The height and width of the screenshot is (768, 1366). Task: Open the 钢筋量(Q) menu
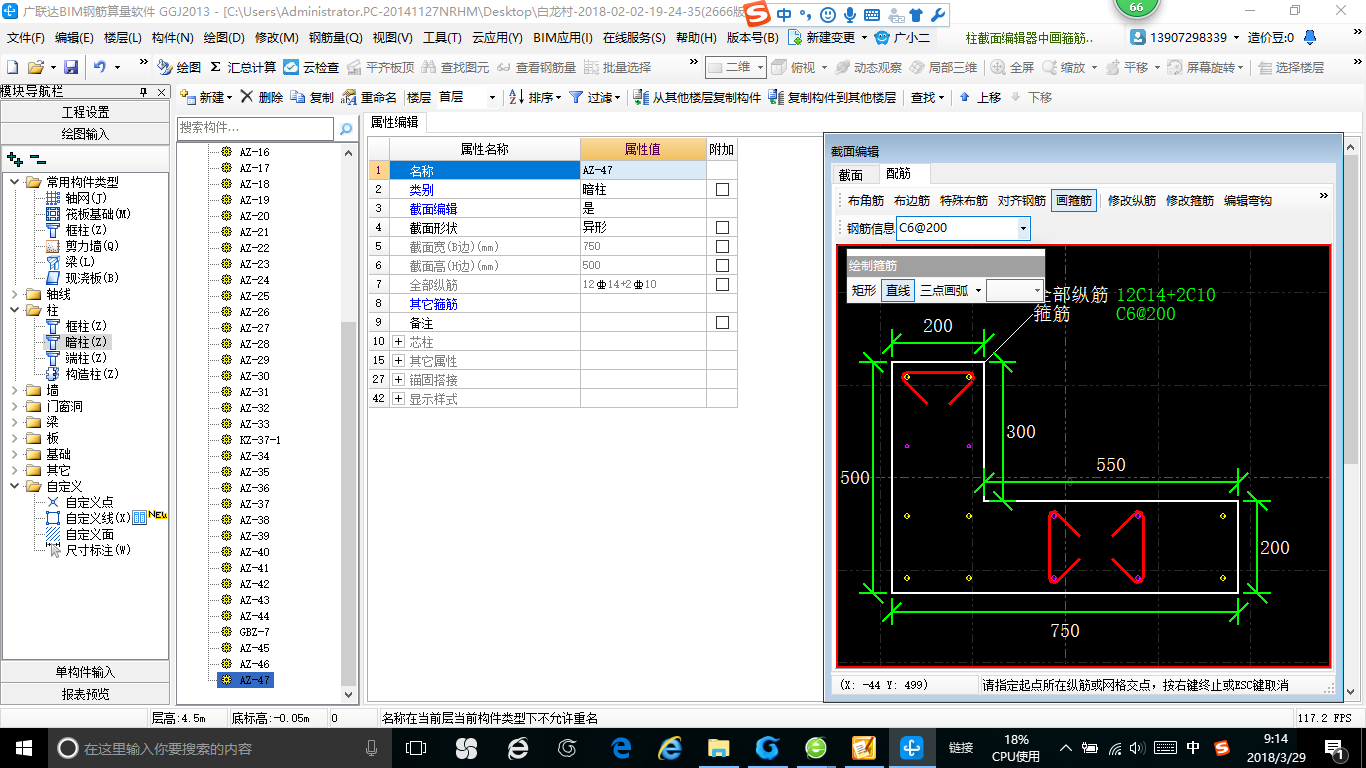tap(336, 37)
